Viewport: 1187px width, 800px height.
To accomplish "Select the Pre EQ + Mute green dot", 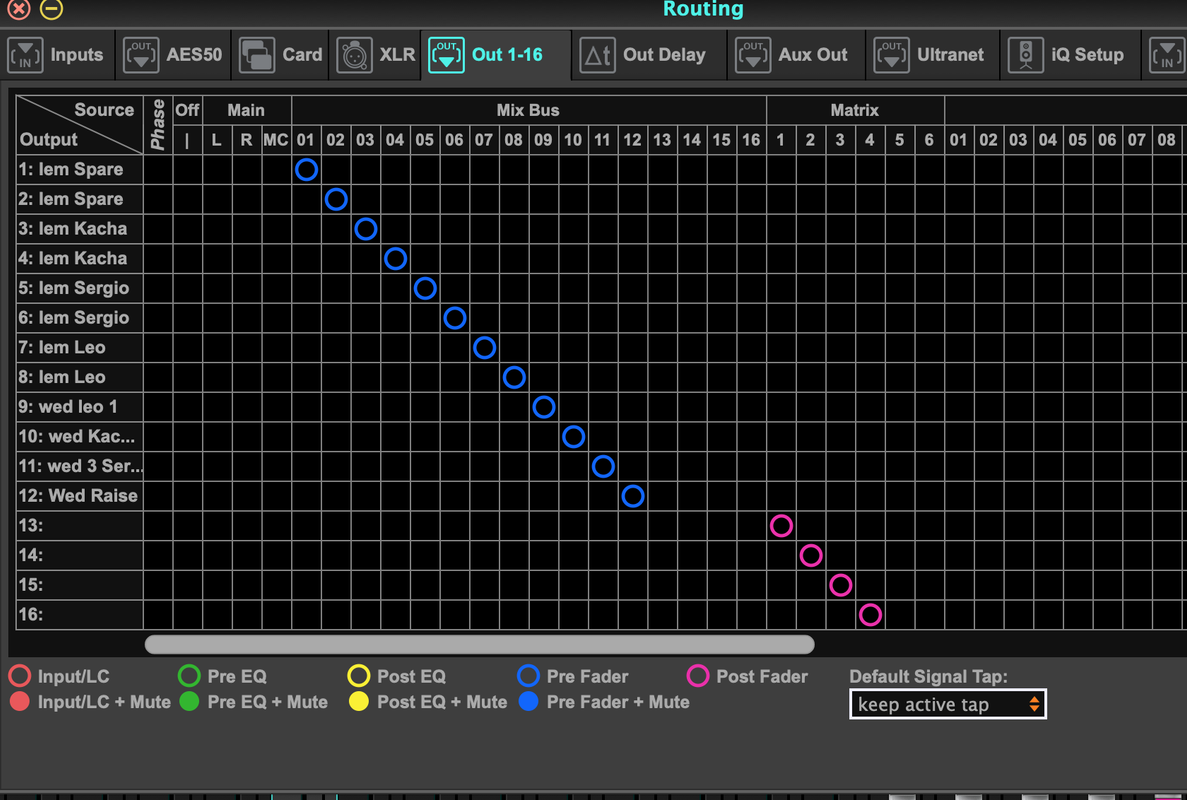I will [189, 702].
